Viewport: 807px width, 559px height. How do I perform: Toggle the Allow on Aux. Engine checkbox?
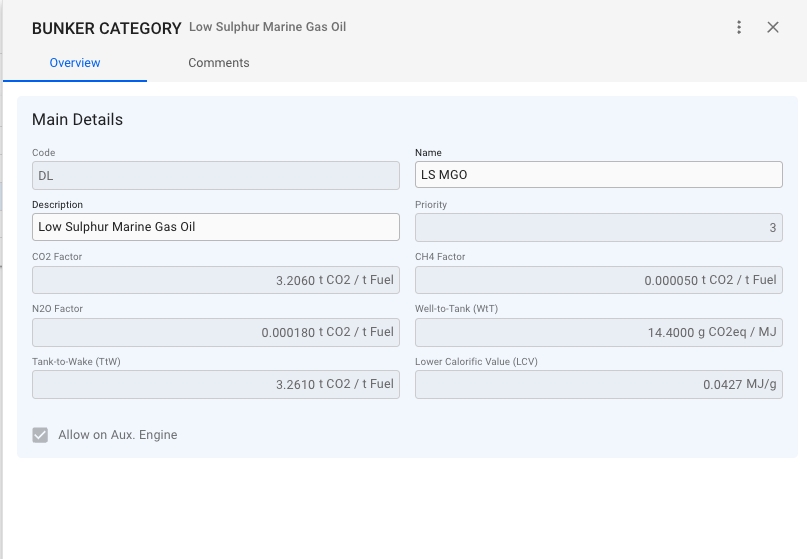(40, 435)
